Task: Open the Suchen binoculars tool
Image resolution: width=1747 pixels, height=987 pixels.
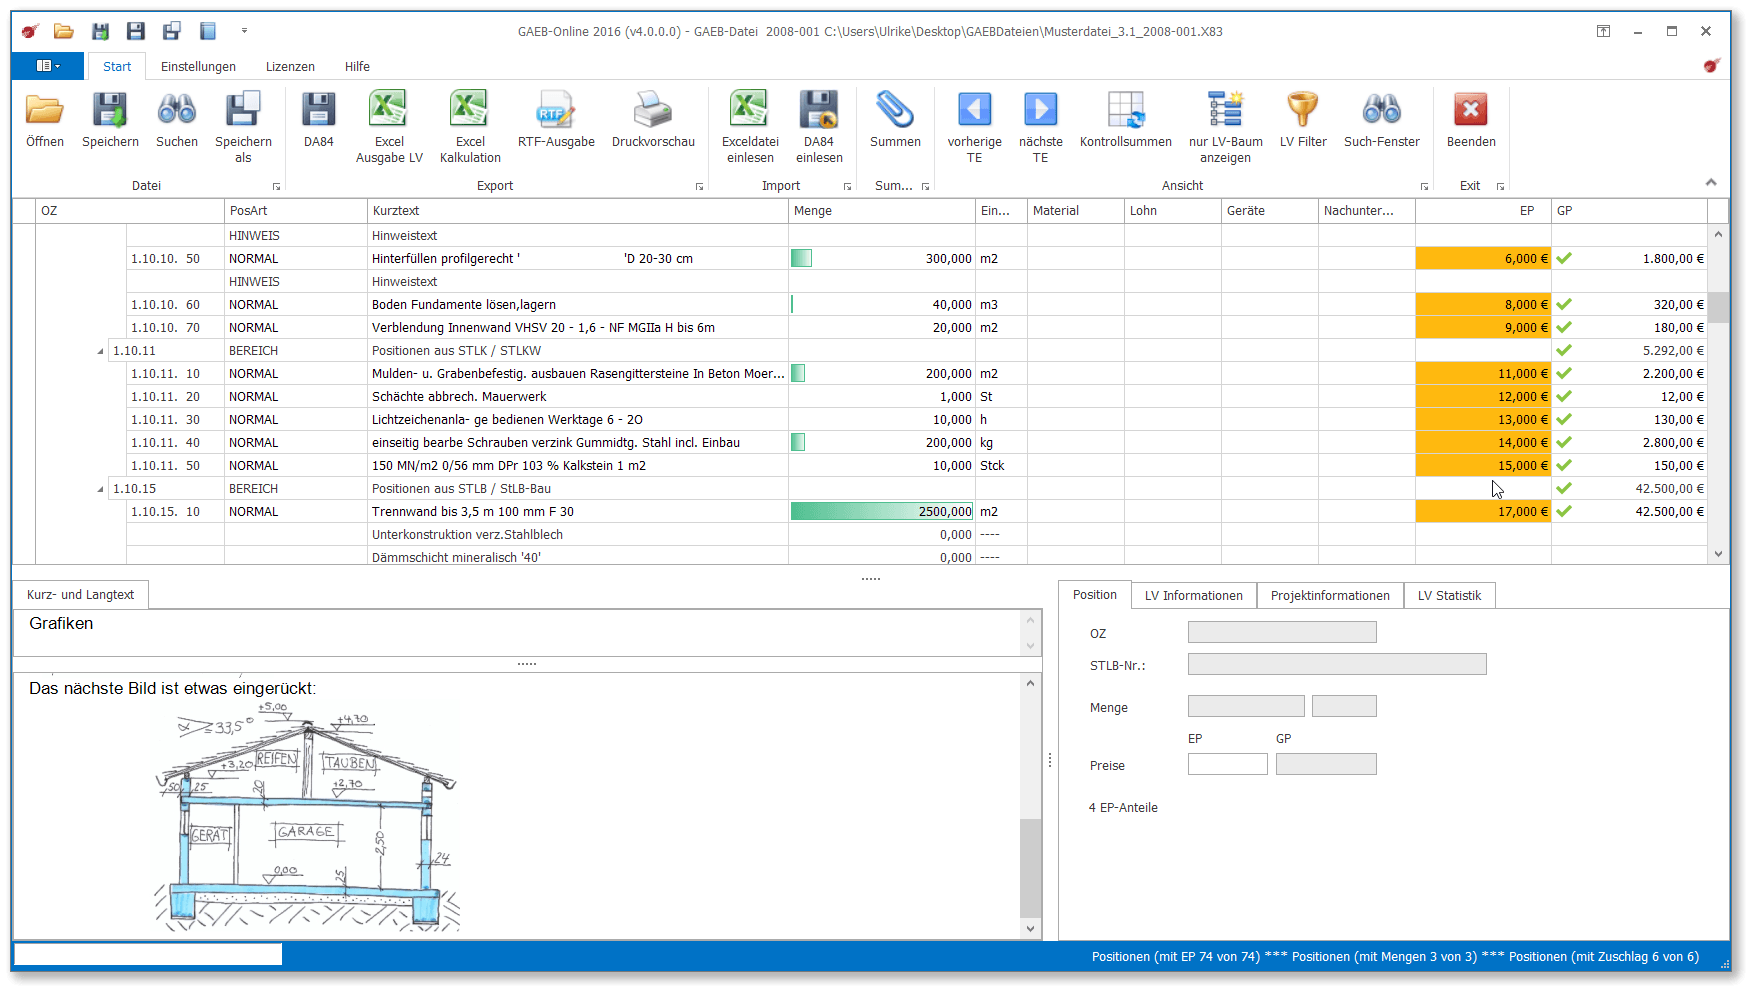Action: pos(176,111)
